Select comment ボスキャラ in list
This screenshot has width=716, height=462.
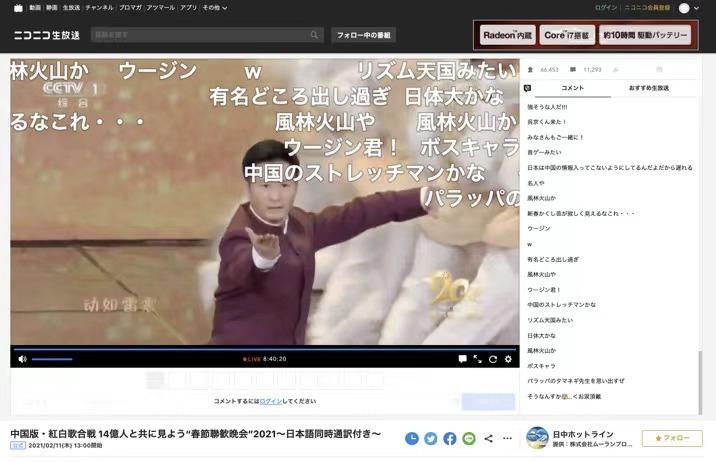tap(541, 366)
